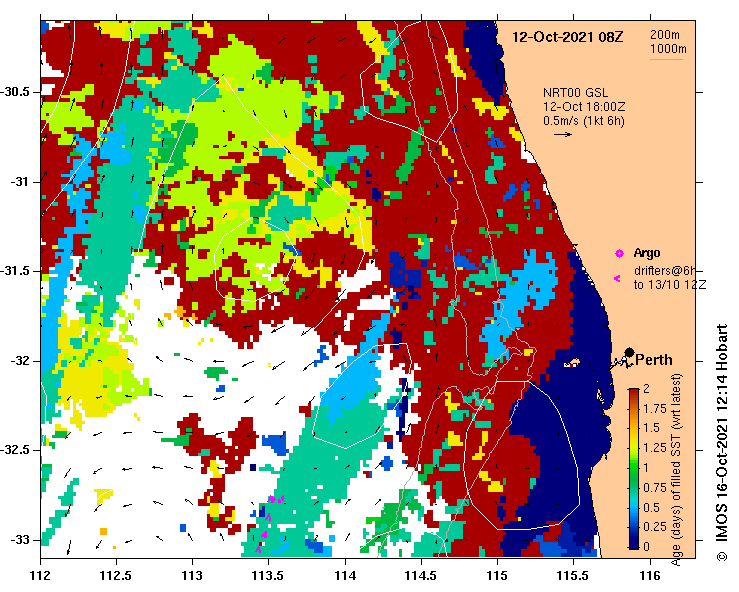The width and height of the screenshot is (739, 592).
Task: Click the color bar tick label 1.75
Action: tap(655, 408)
